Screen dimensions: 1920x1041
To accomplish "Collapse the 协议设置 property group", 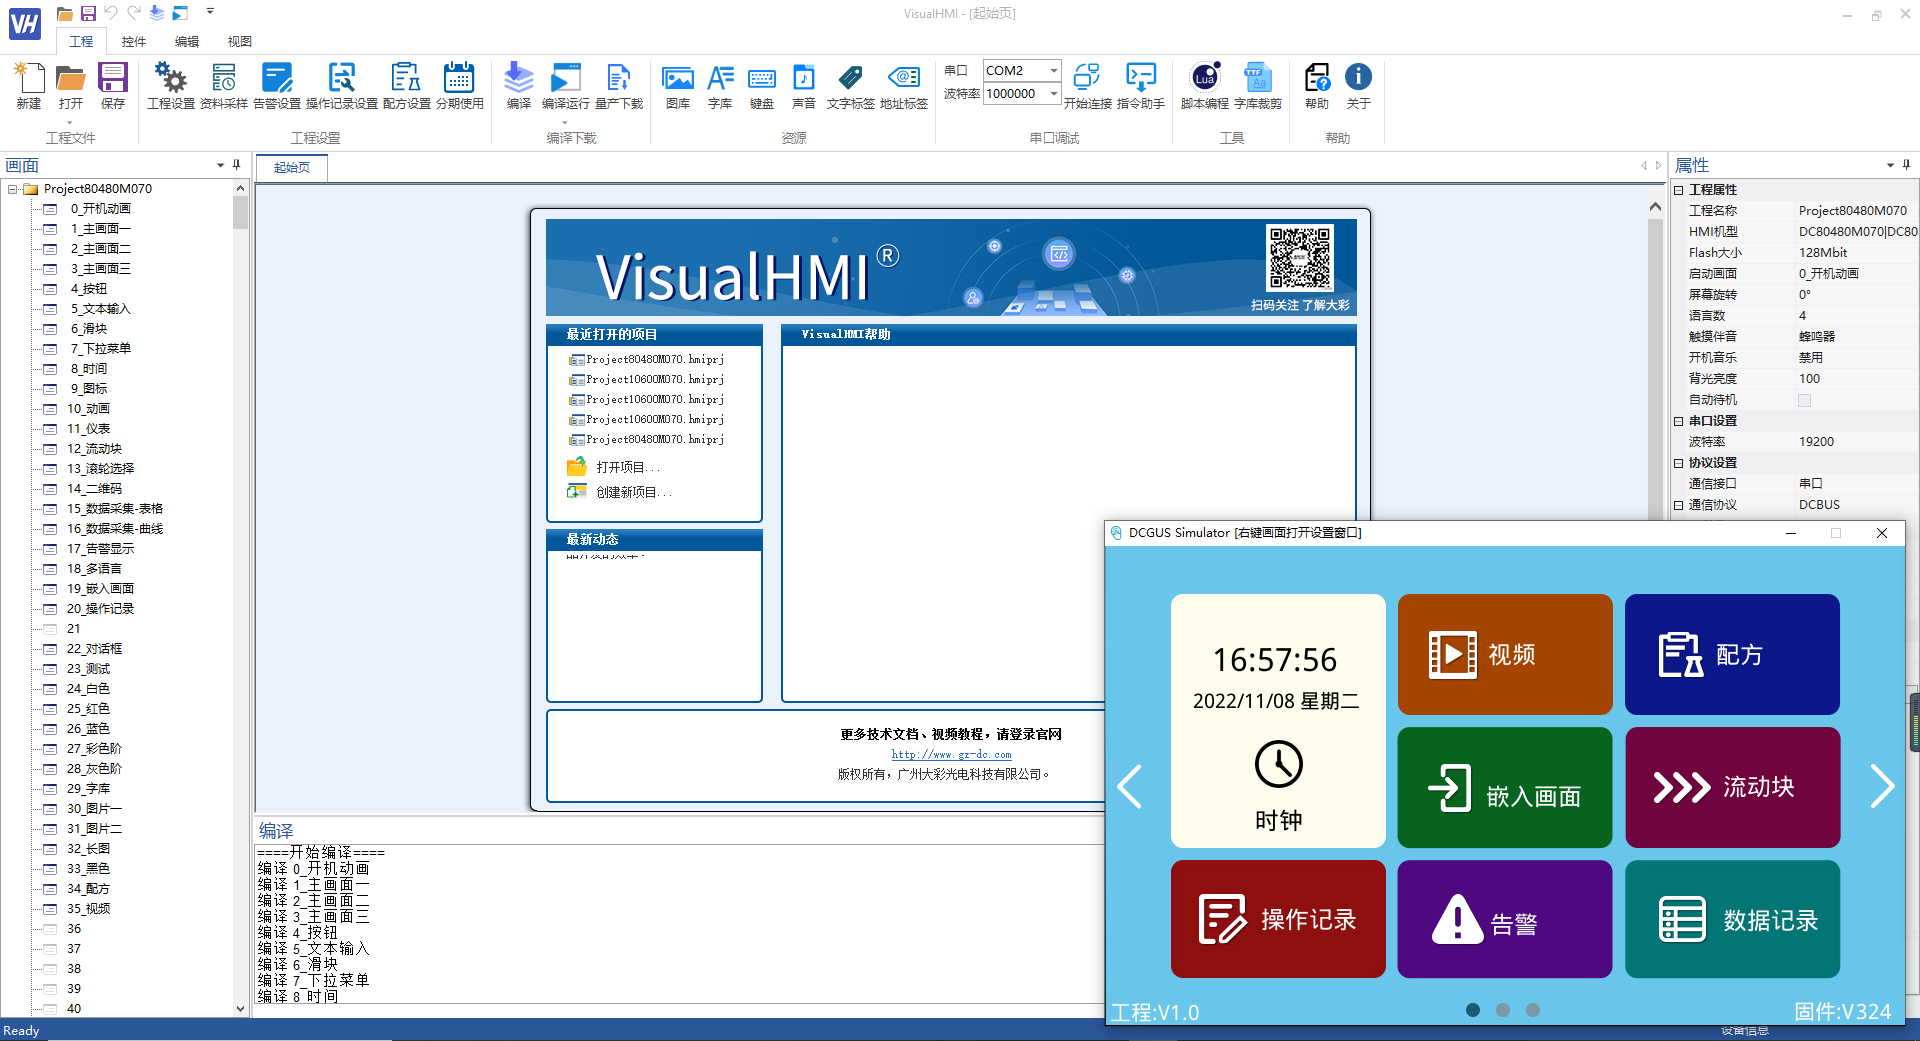I will tap(1679, 463).
